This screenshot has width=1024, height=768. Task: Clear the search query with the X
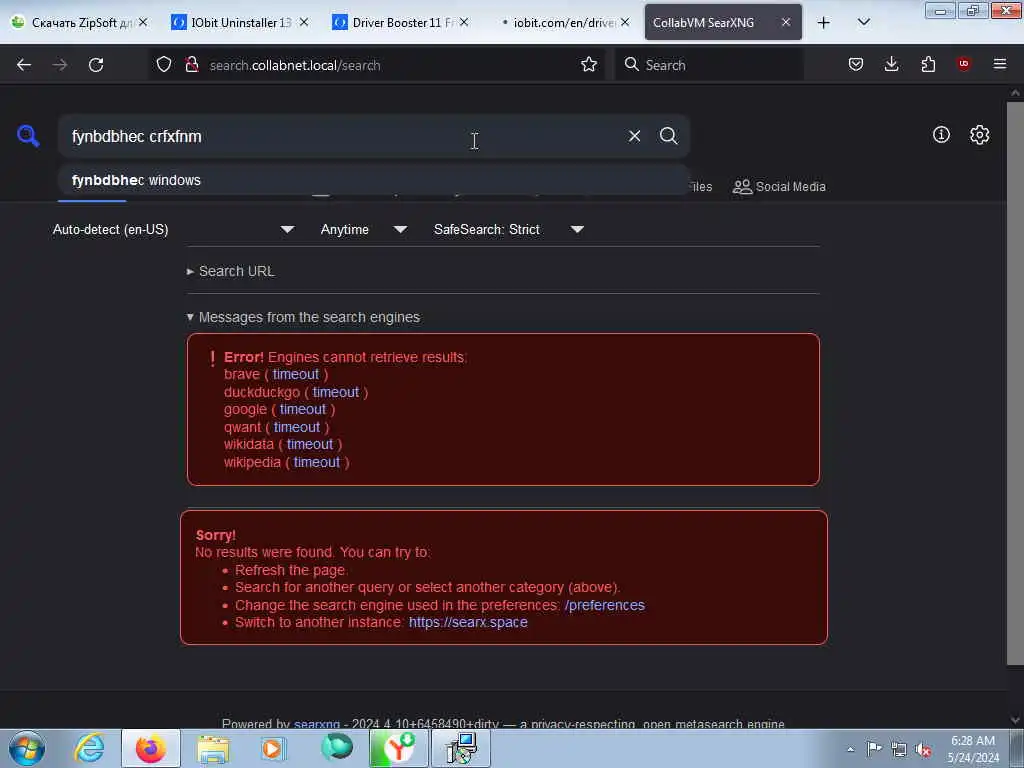(x=634, y=136)
